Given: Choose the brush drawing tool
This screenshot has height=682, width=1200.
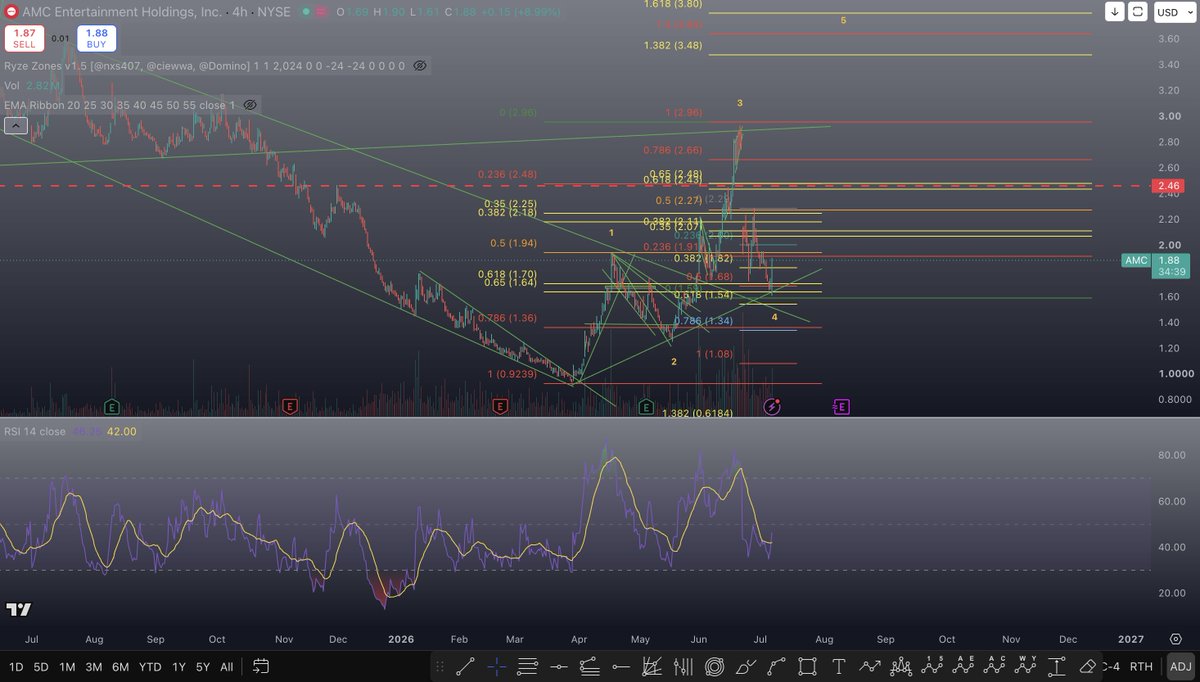Looking at the screenshot, I should (x=745, y=666).
